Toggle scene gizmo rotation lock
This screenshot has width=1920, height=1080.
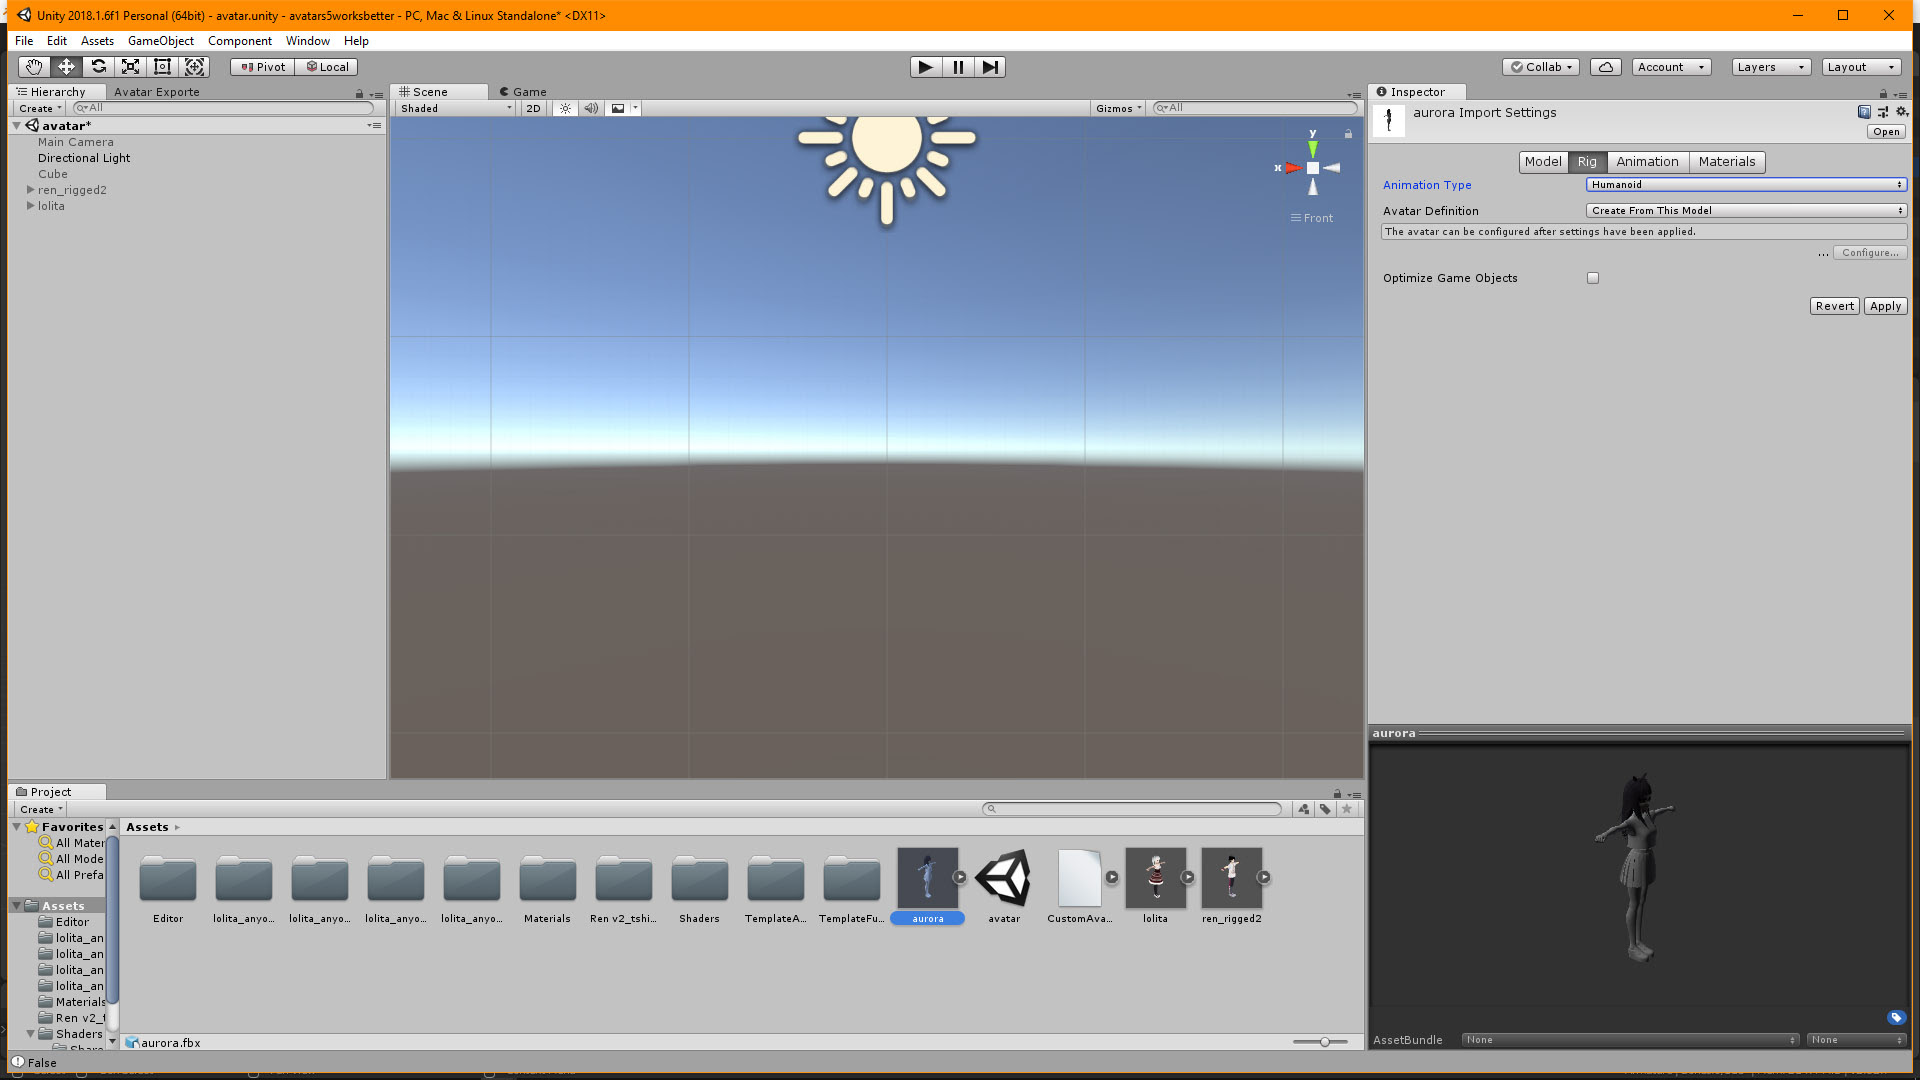click(x=1348, y=134)
